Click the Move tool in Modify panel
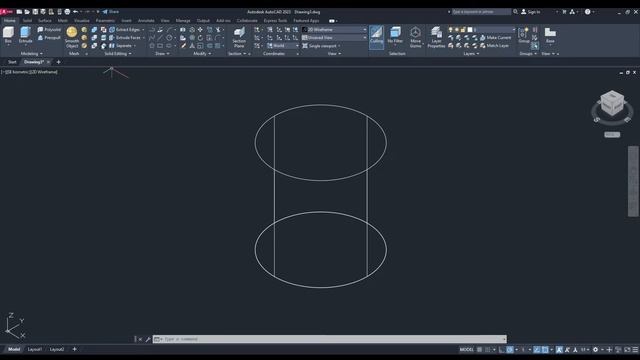 (200, 30)
